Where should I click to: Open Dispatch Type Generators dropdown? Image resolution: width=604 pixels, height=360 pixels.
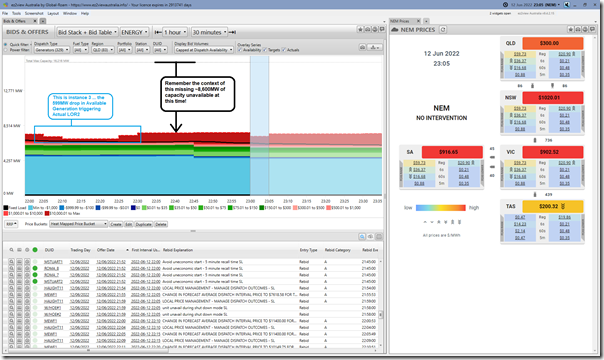tap(52, 50)
